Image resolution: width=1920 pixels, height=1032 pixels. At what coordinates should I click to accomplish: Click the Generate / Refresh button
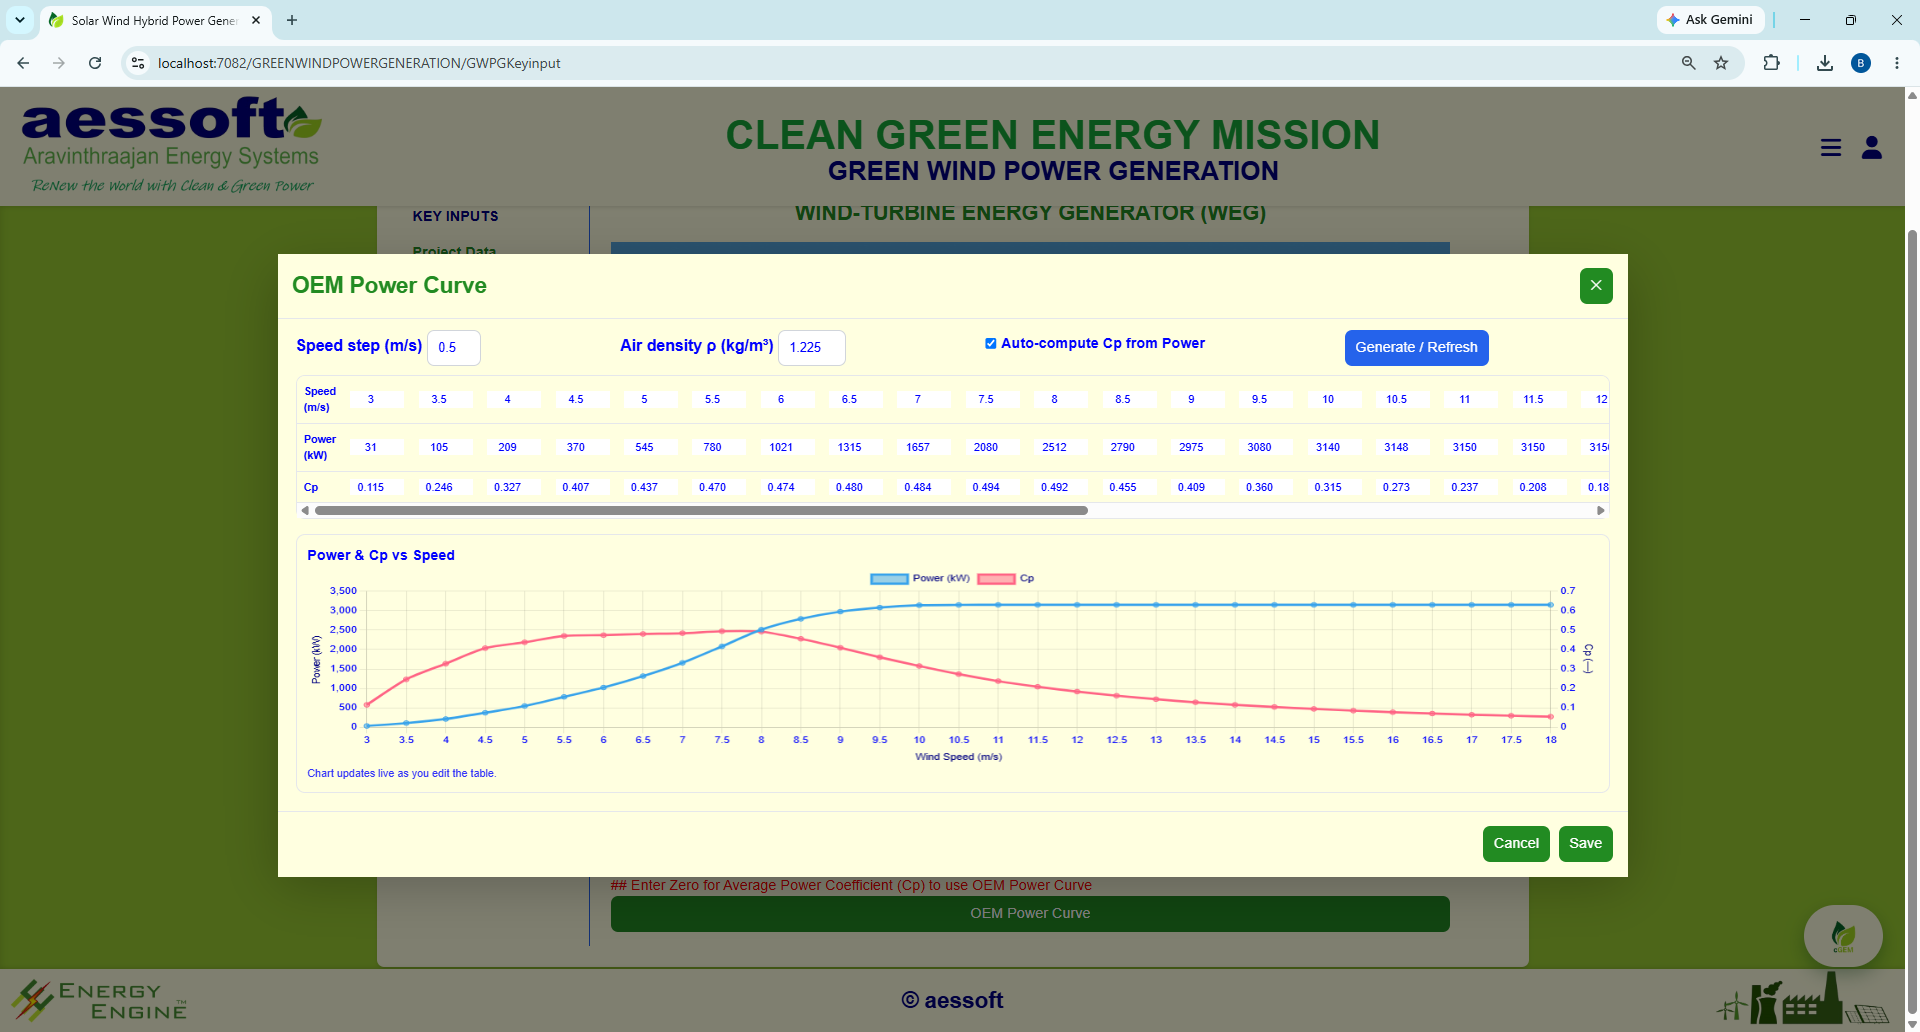click(1416, 348)
